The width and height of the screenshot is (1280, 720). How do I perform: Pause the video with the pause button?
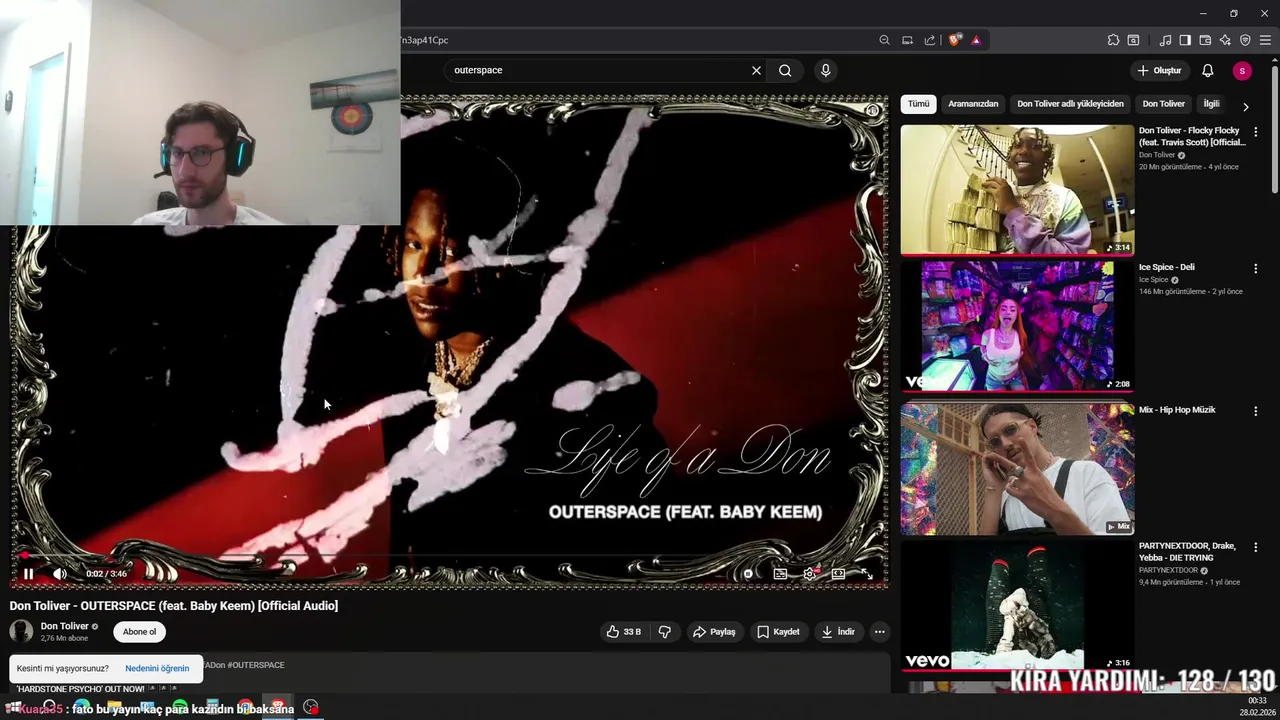[28, 574]
